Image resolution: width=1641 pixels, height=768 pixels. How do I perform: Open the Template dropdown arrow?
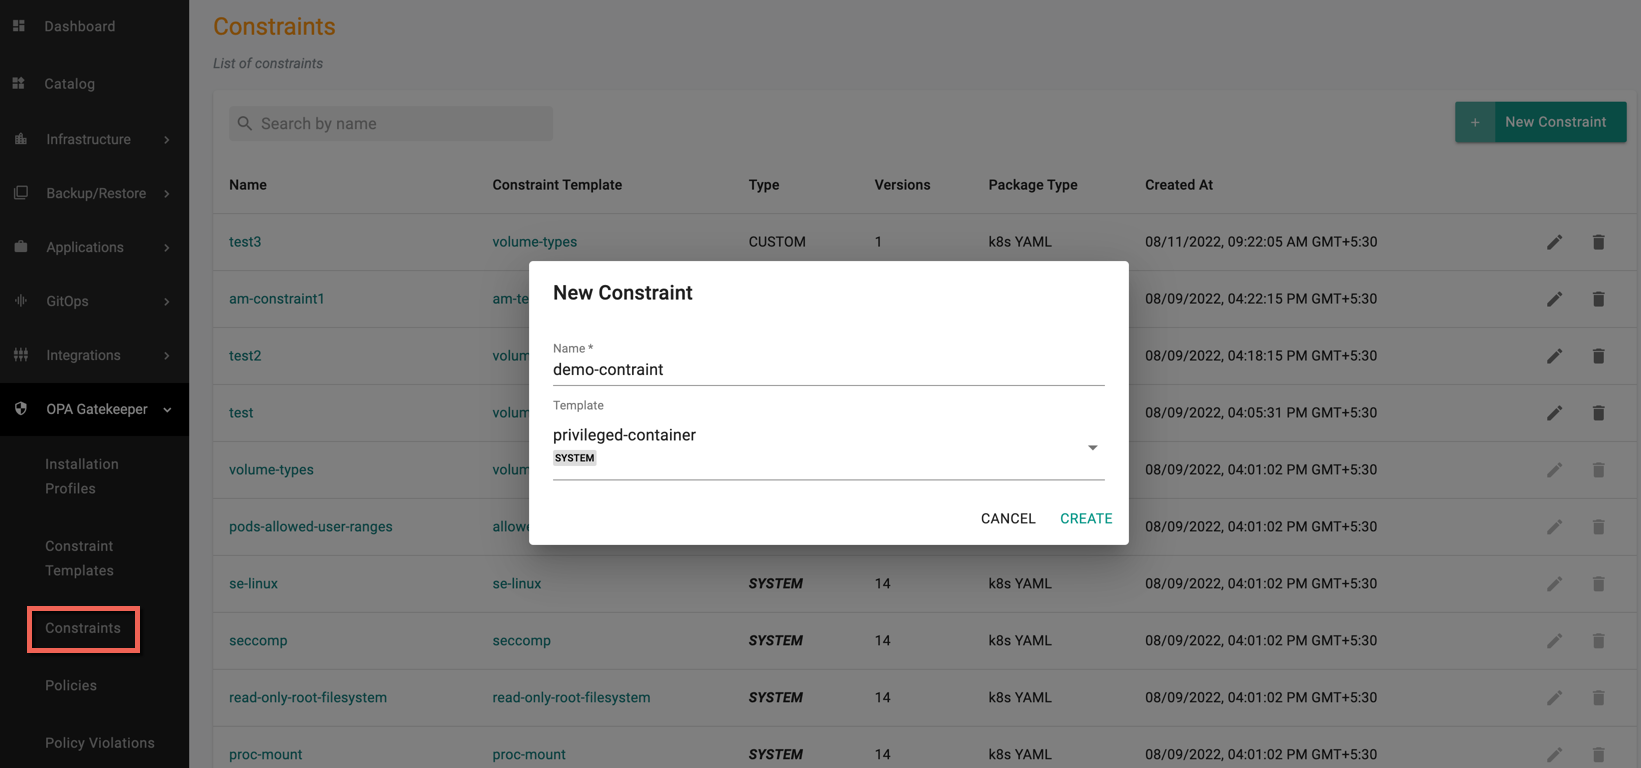tap(1093, 448)
